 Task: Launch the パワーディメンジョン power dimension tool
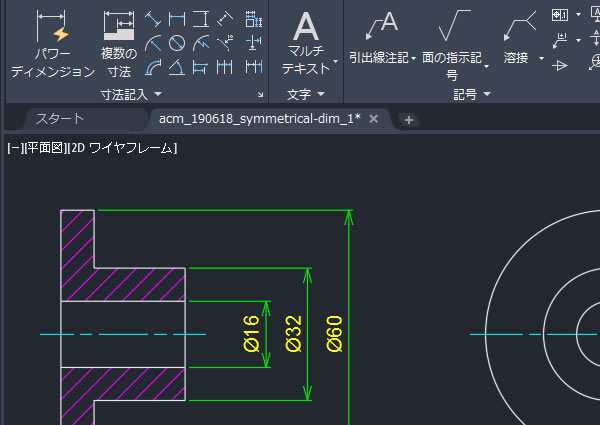pos(52,44)
